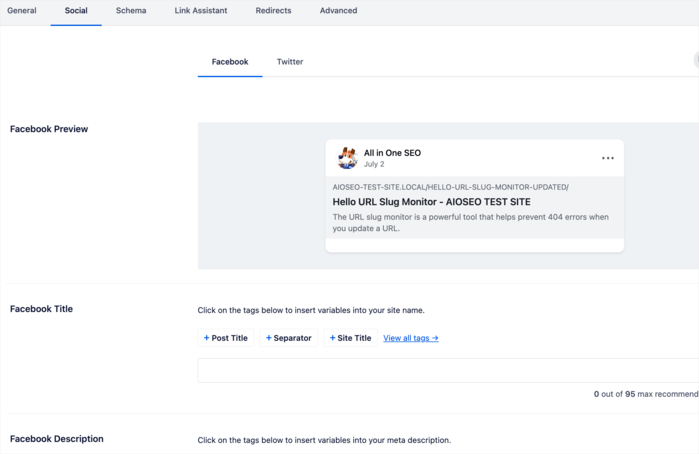
Task: Open the General tab
Action: [x=22, y=11]
